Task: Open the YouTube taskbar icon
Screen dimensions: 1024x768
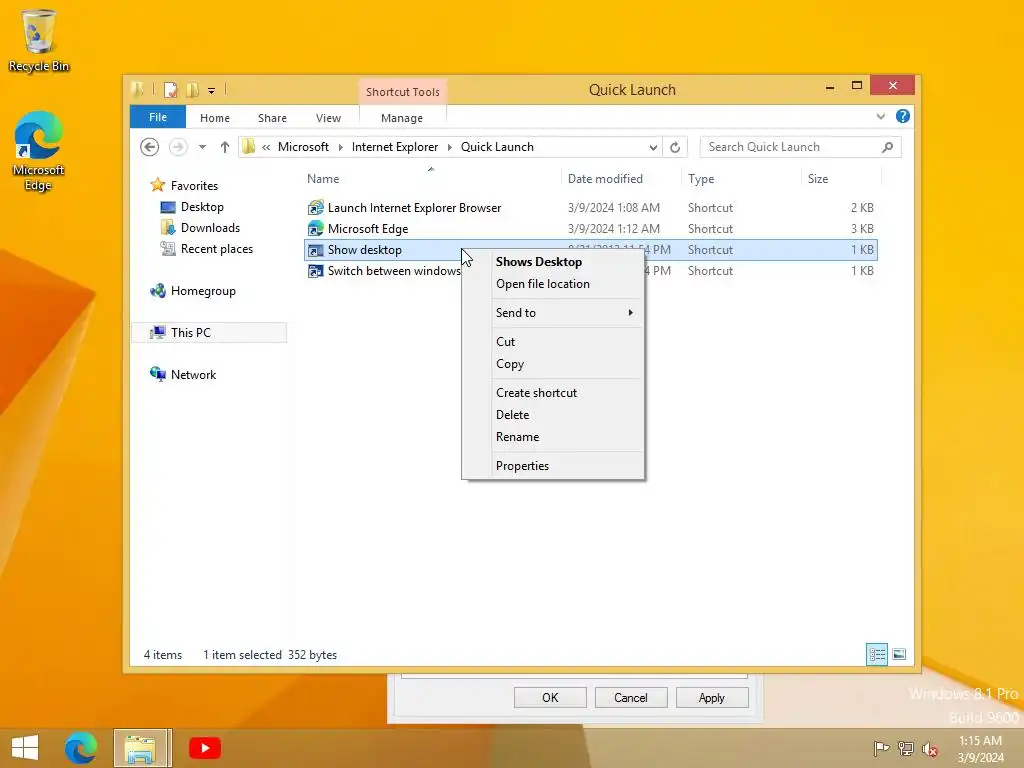Action: (204, 748)
